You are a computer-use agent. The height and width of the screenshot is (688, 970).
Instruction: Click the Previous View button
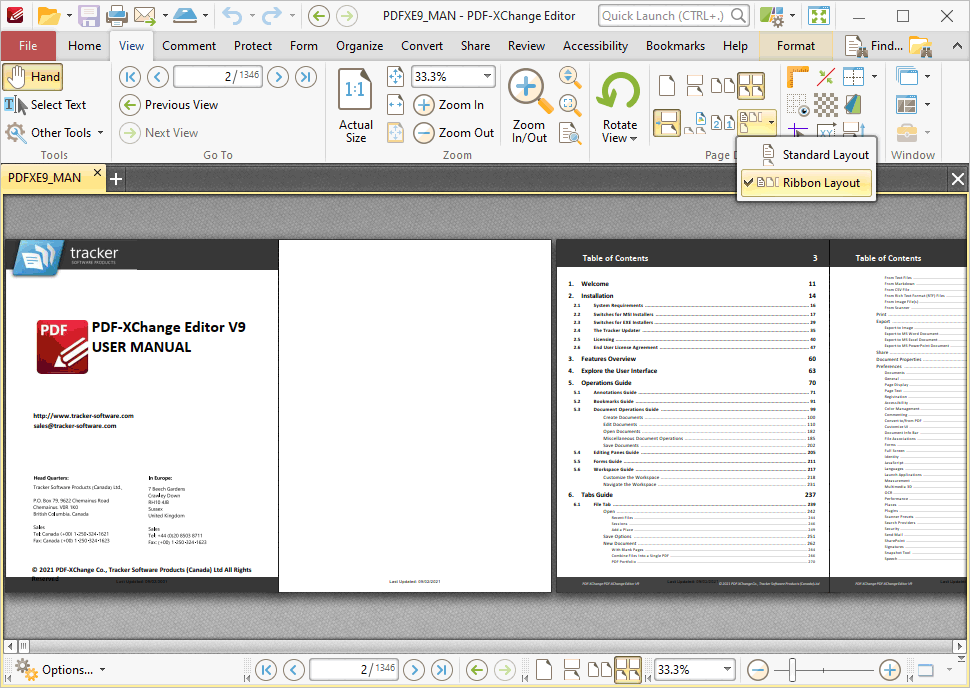coord(169,105)
